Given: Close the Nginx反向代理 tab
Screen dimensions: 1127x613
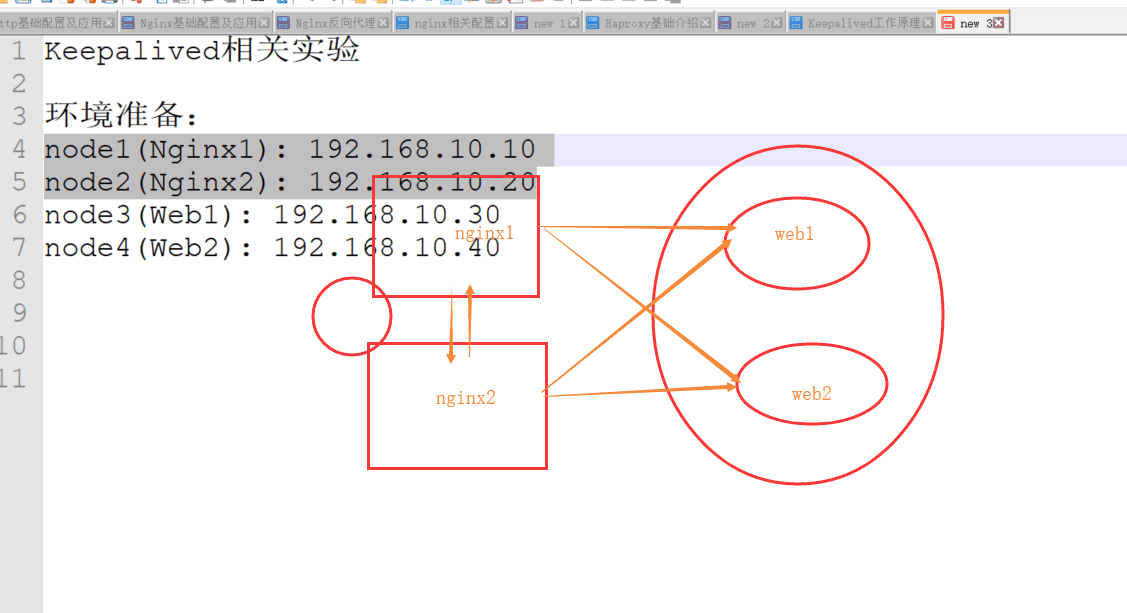Looking at the screenshot, I should 383,23.
